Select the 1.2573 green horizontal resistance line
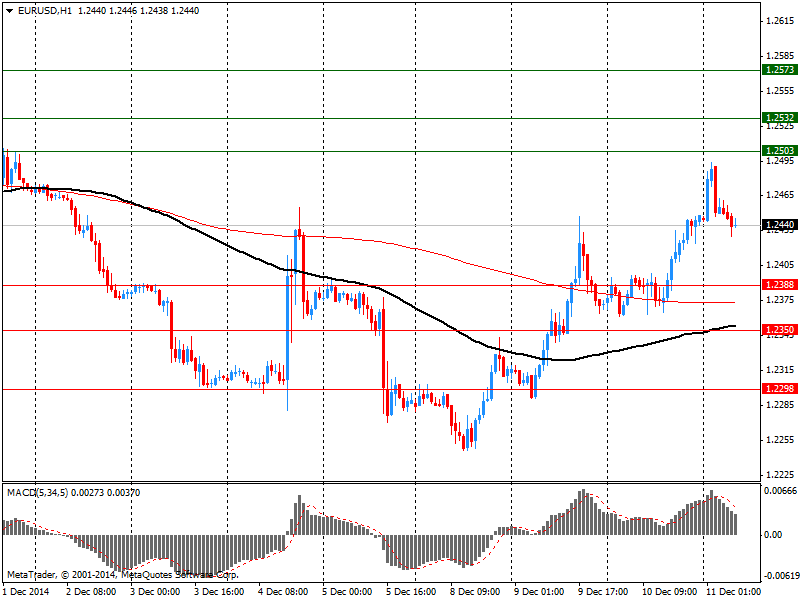The height and width of the screenshot is (600, 800). [x=382, y=70]
